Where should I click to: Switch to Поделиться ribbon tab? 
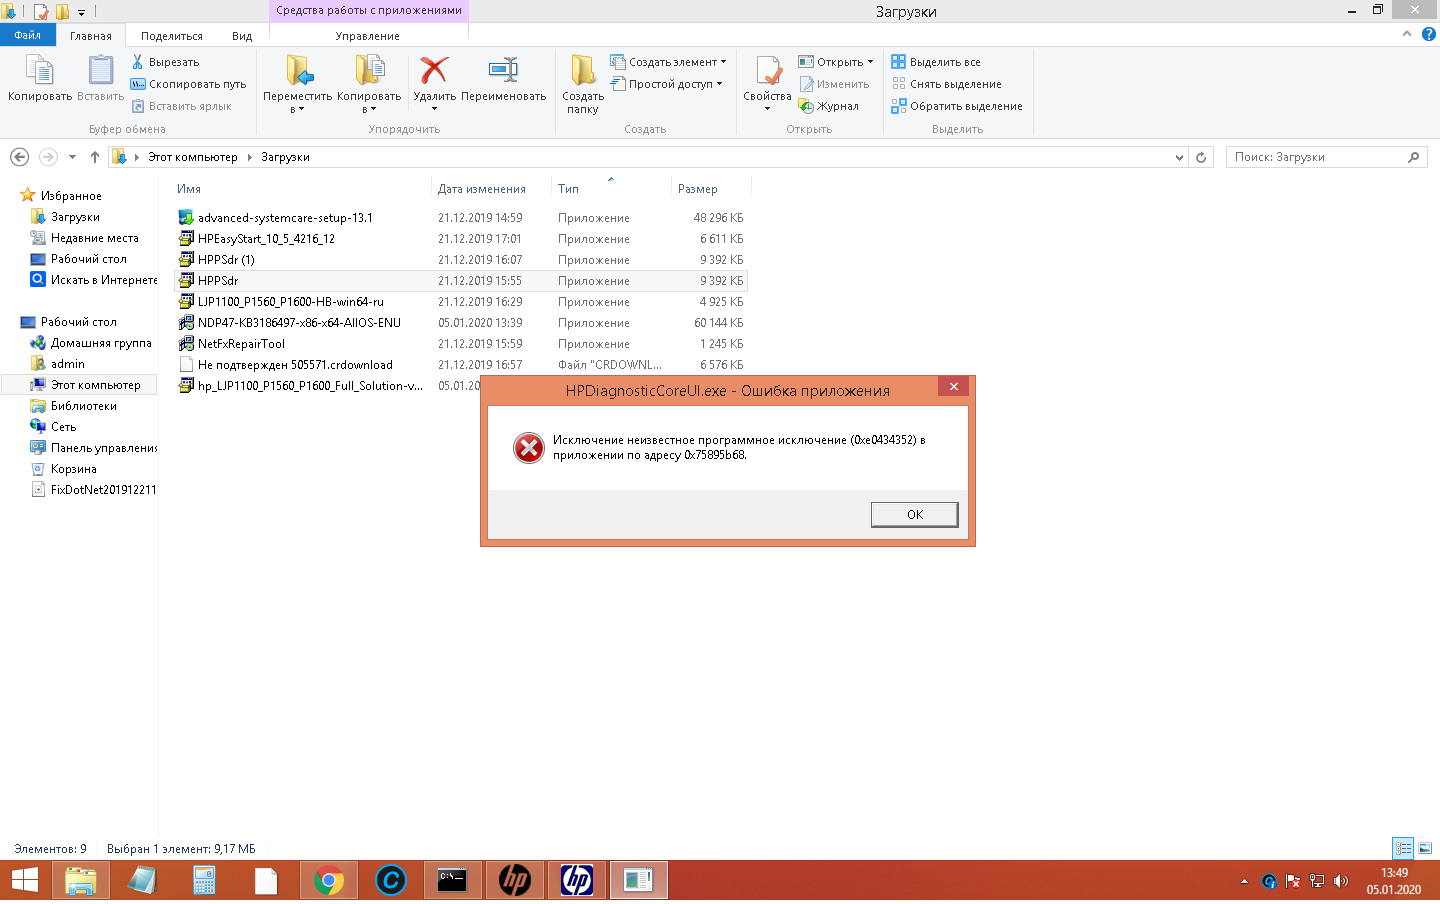(172, 36)
